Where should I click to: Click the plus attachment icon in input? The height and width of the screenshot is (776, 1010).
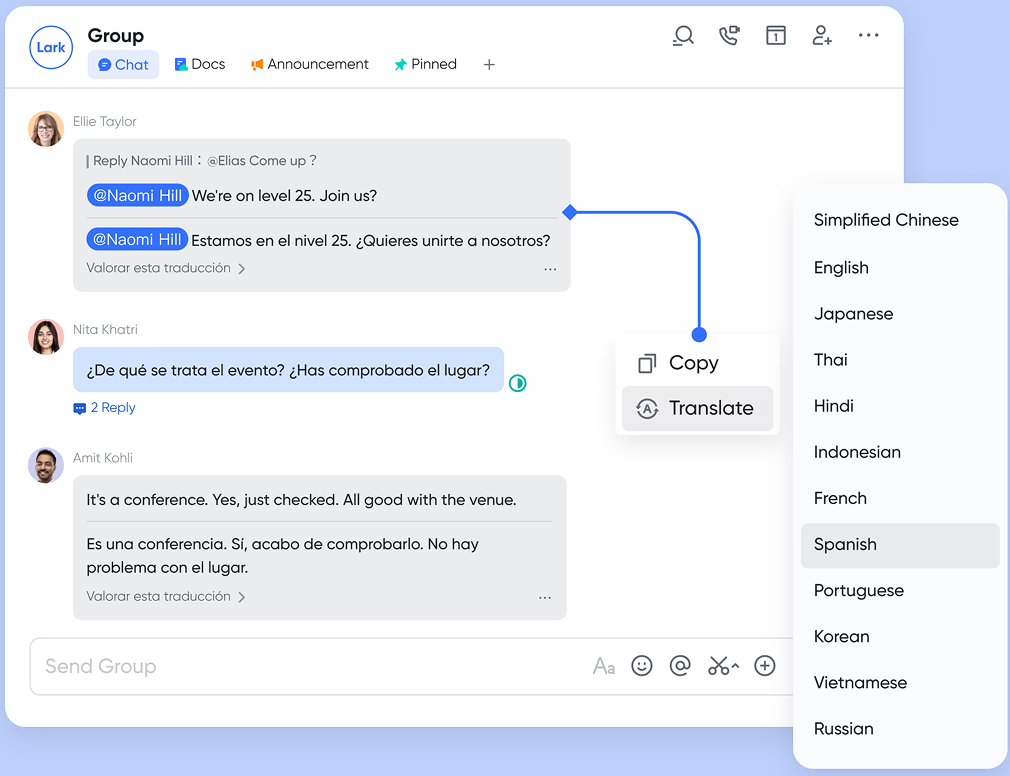coord(765,666)
